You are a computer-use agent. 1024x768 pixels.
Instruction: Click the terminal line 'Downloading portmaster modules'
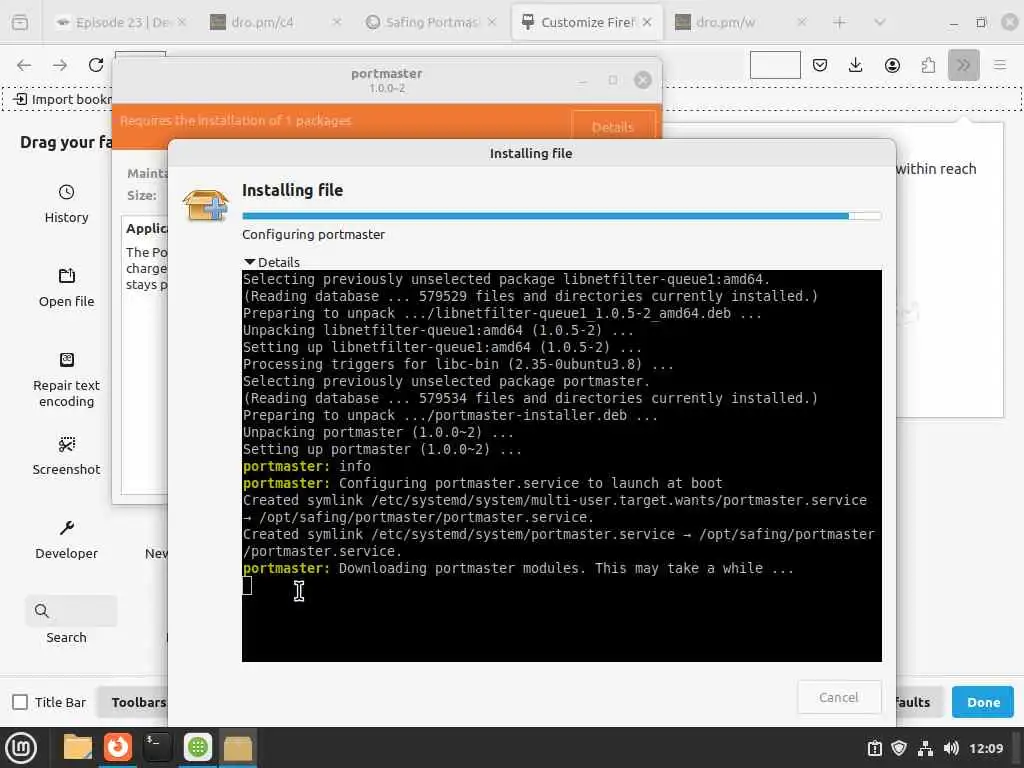click(518, 568)
